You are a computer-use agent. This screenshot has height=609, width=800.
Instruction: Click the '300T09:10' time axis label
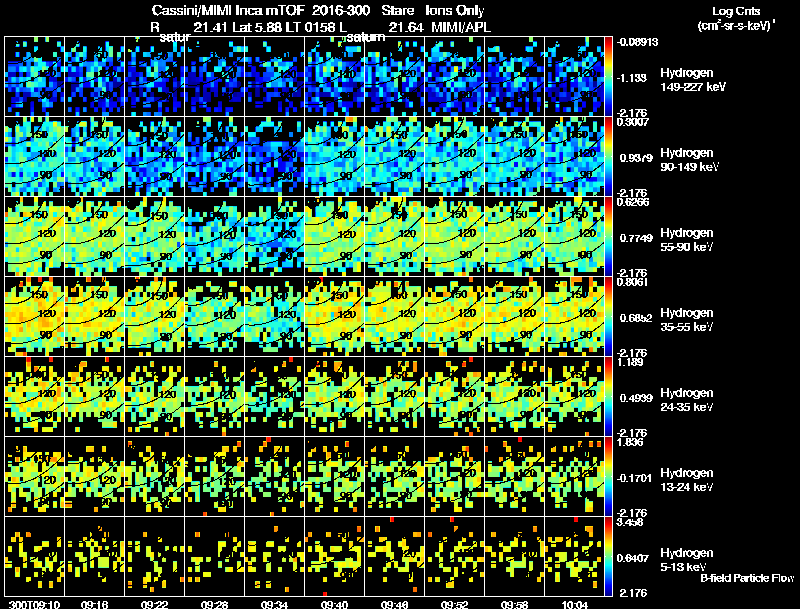35,605
